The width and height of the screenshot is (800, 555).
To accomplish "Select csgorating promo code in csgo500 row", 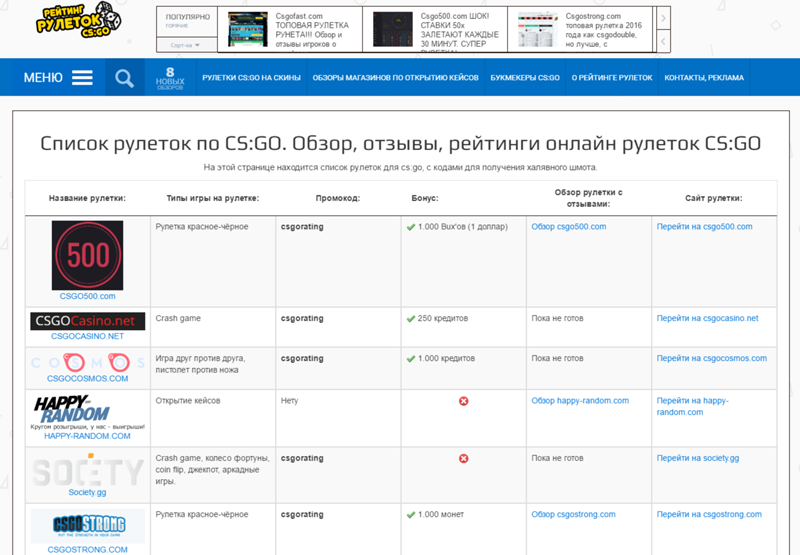I will 302,226.
